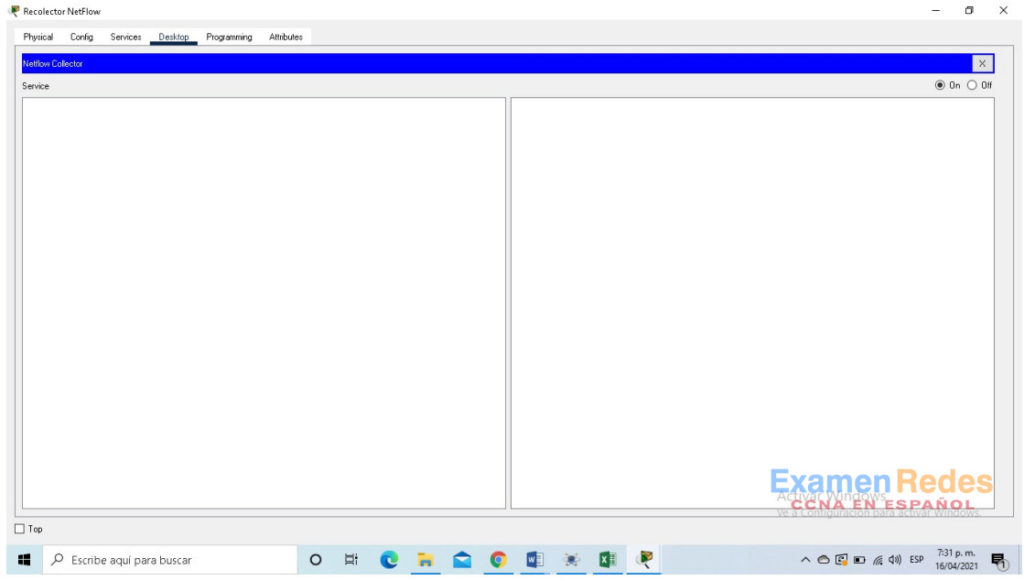Open Google Chrome from the taskbar
Image resolution: width=1024 pixels, height=580 pixels.
coord(498,559)
